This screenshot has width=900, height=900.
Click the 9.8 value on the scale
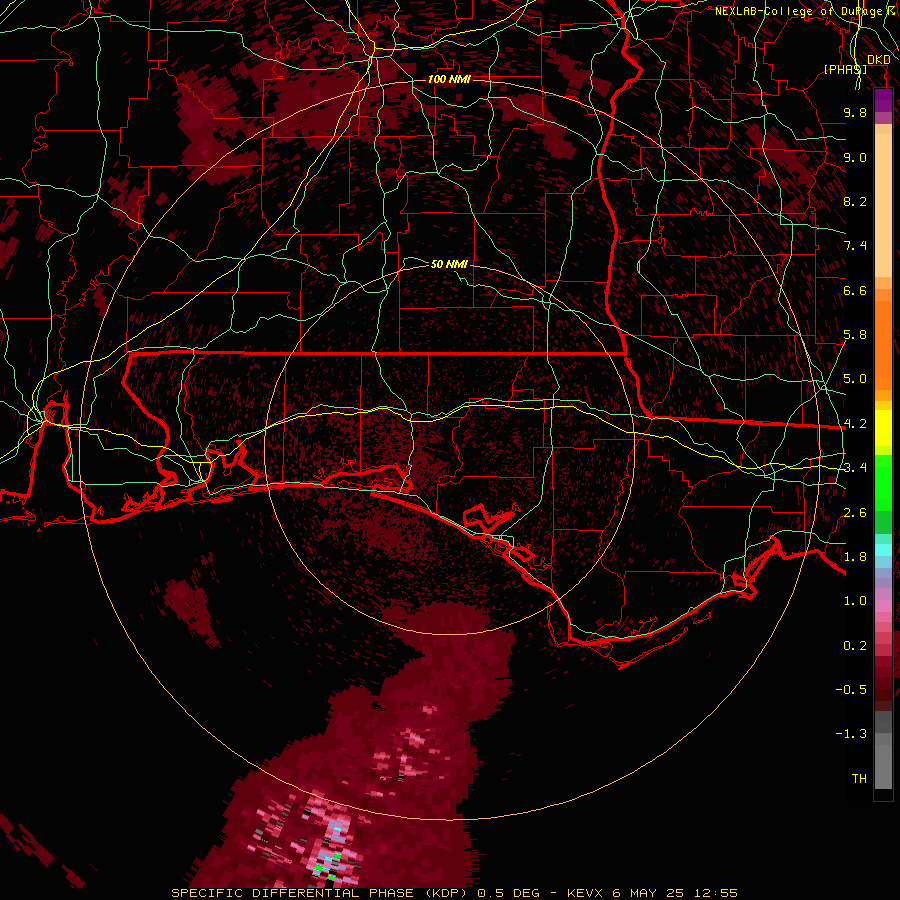(855, 112)
